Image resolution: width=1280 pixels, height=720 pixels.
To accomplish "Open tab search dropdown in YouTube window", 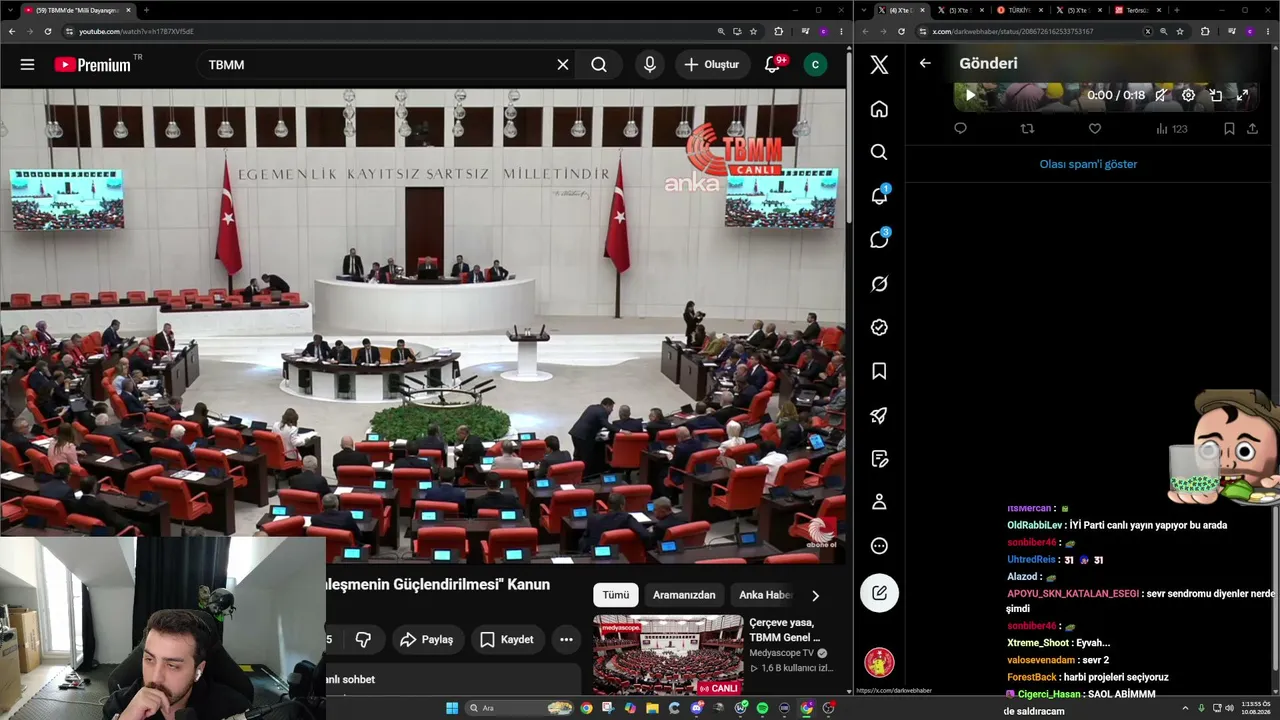I will pyautogui.click(x=9, y=10).
